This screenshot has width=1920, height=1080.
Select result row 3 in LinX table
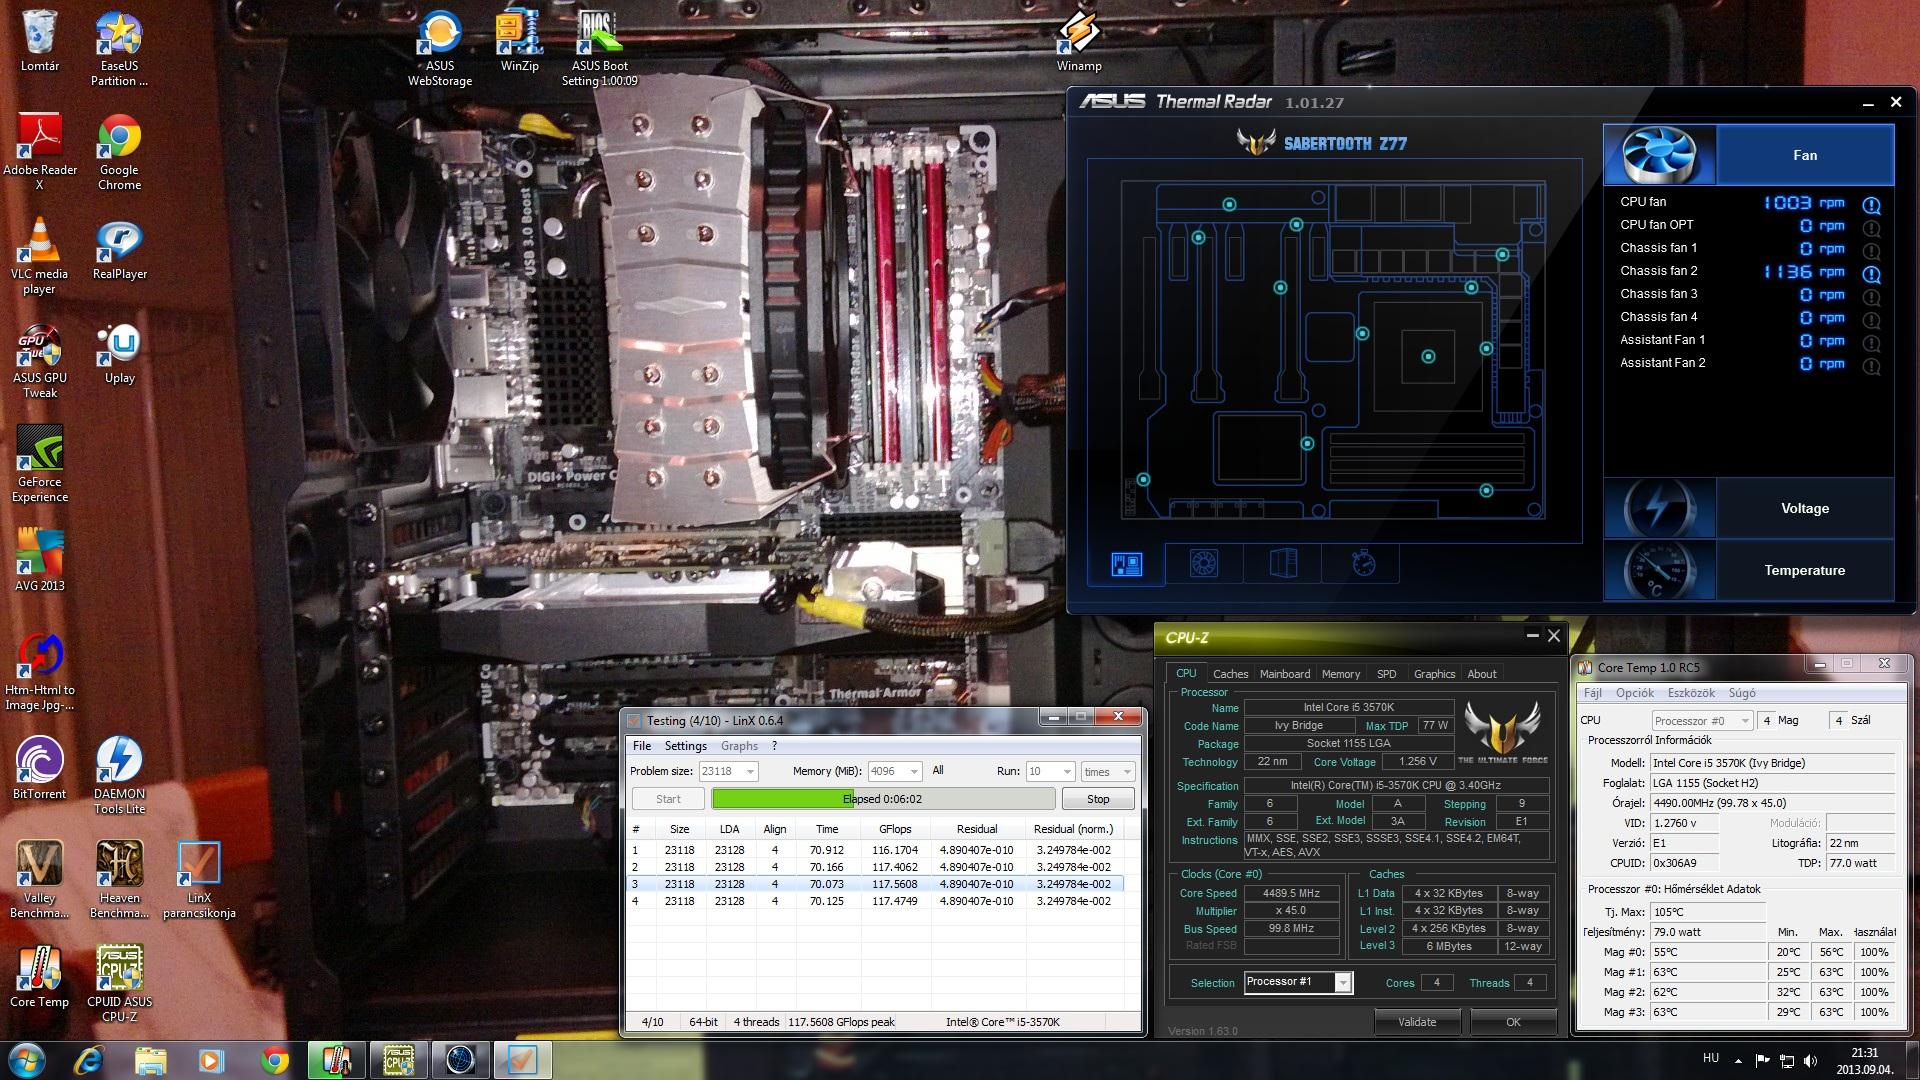(x=875, y=884)
